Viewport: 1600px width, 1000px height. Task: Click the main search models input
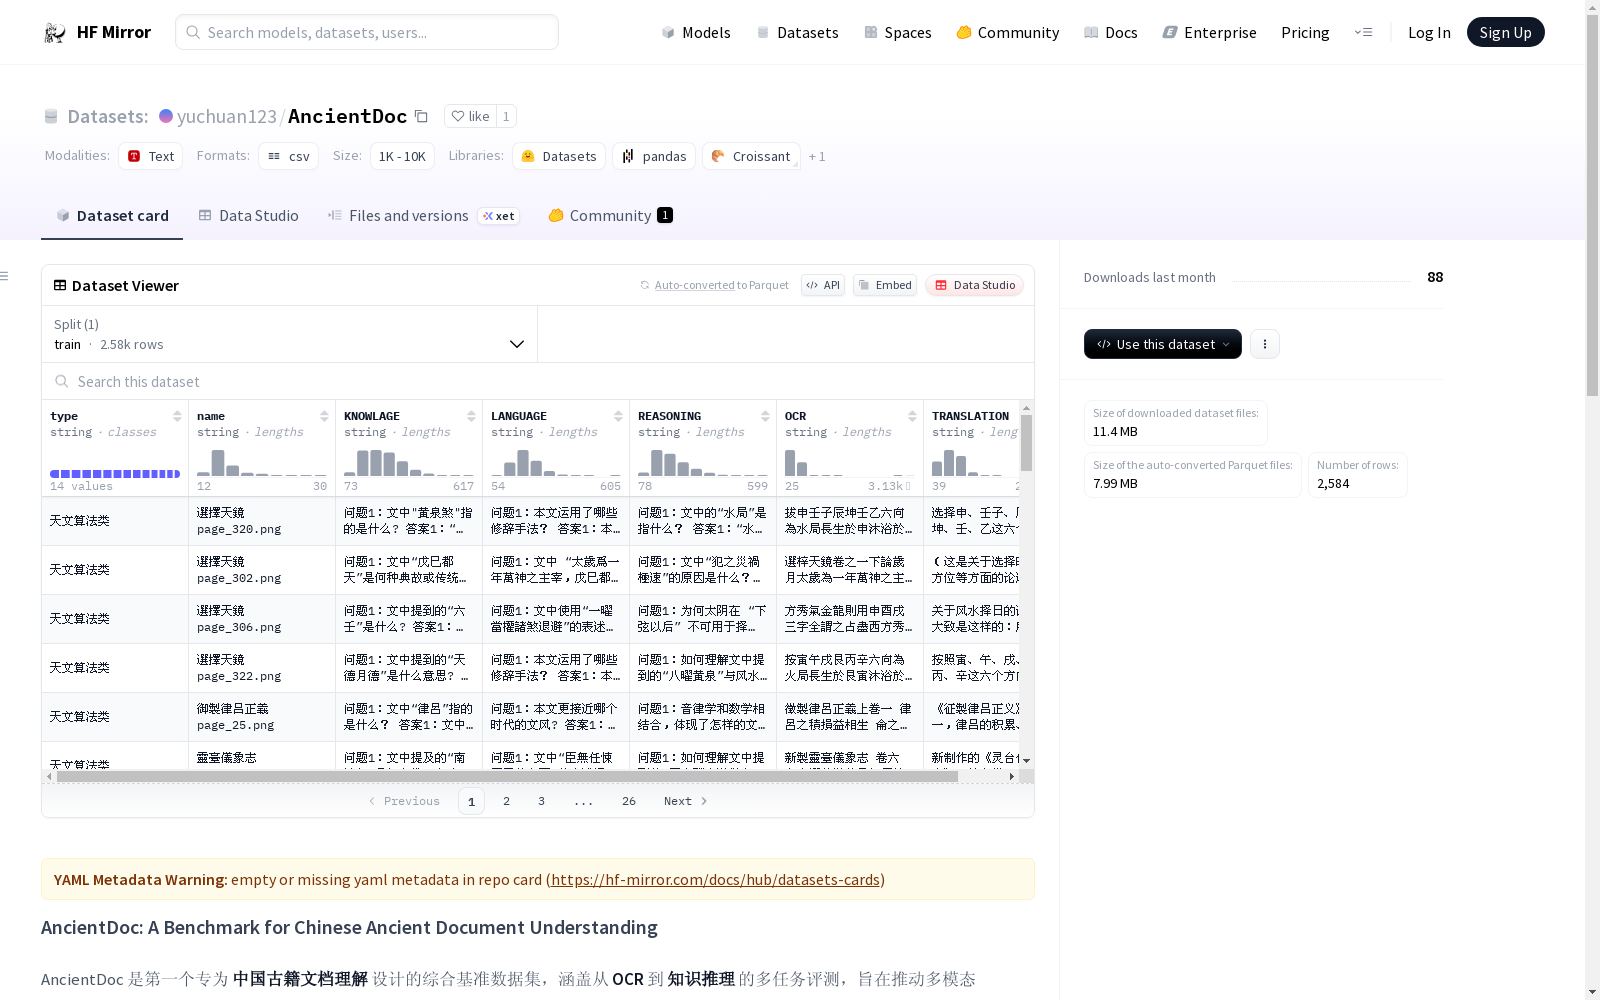[x=367, y=32]
